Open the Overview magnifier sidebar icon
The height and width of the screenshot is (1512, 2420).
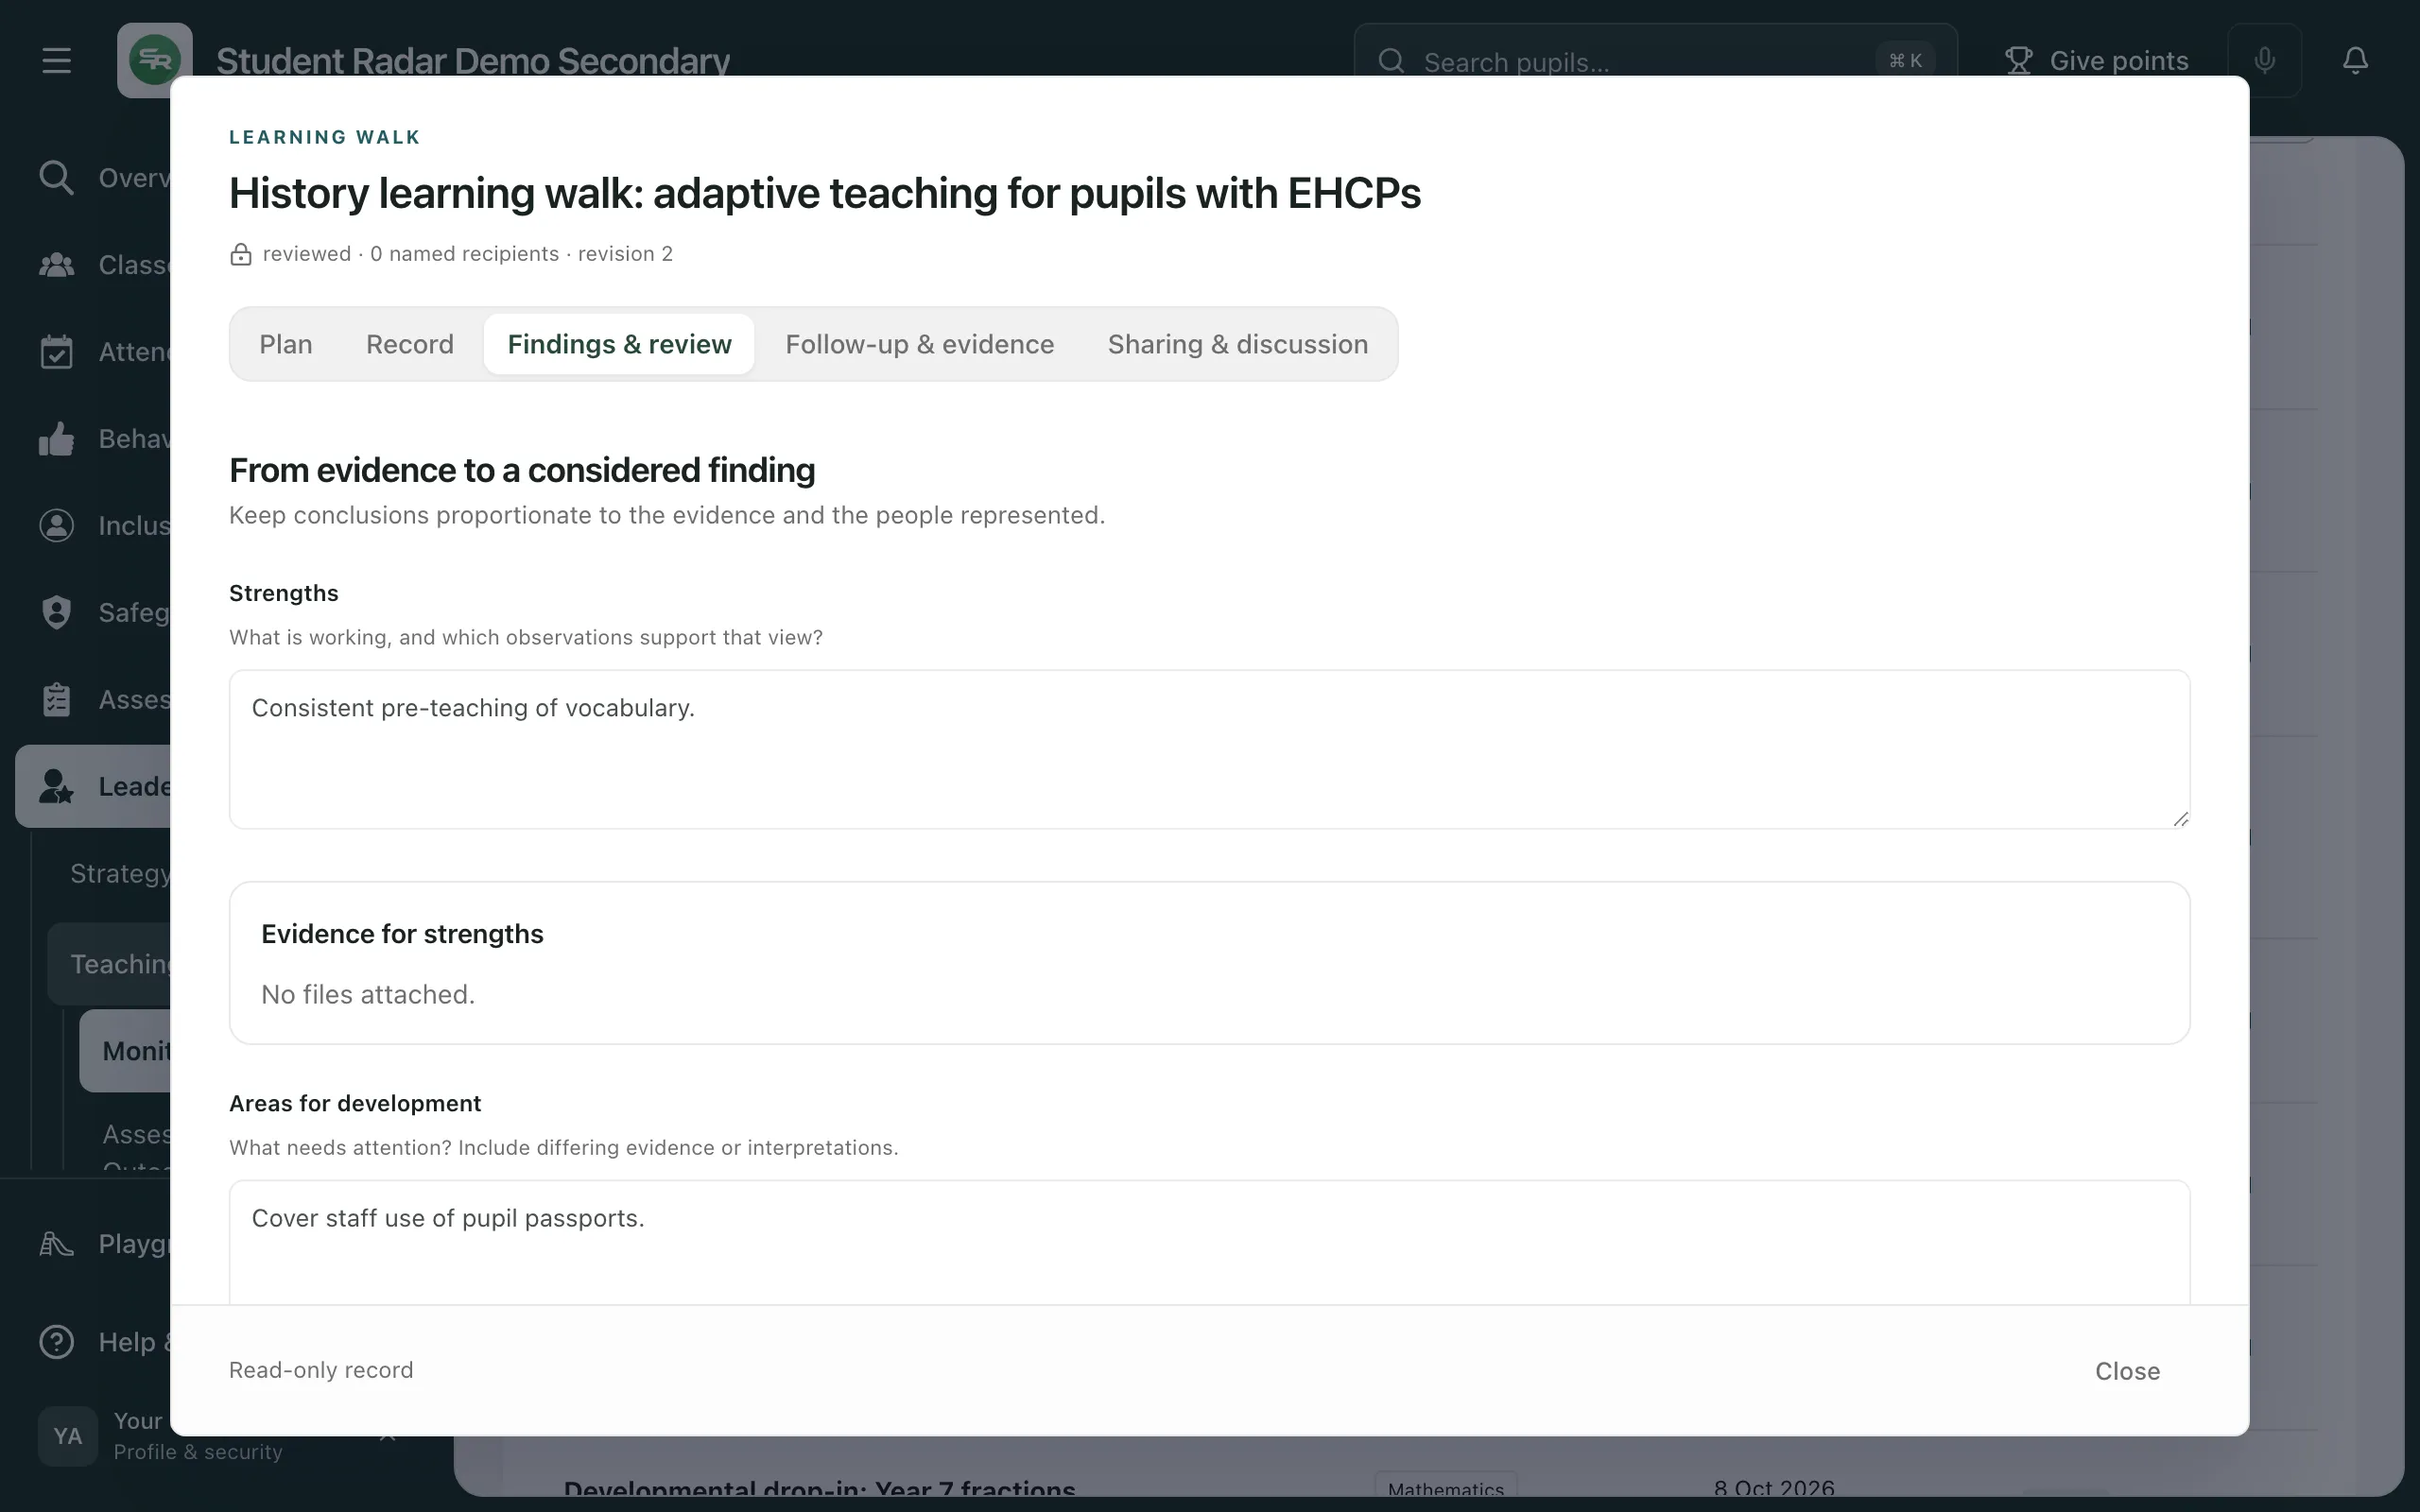[x=56, y=178]
